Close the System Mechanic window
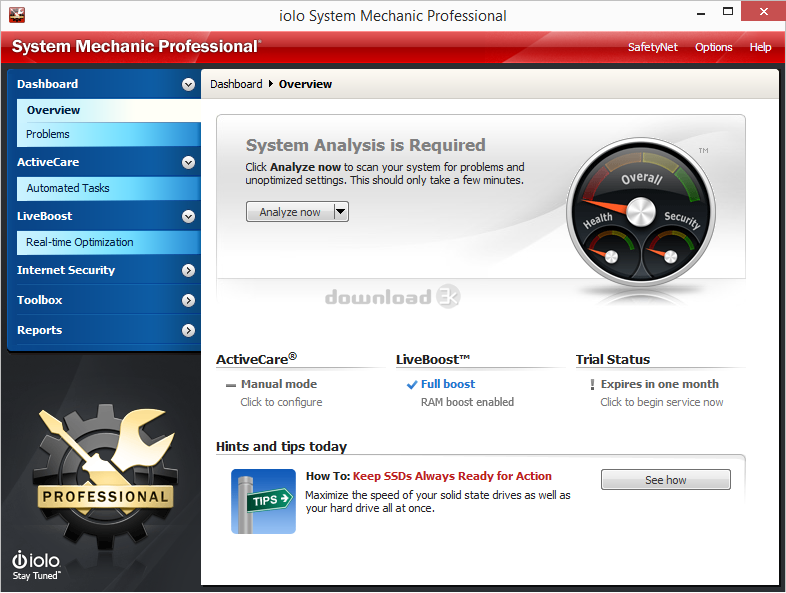 click(x=763, y=11)
